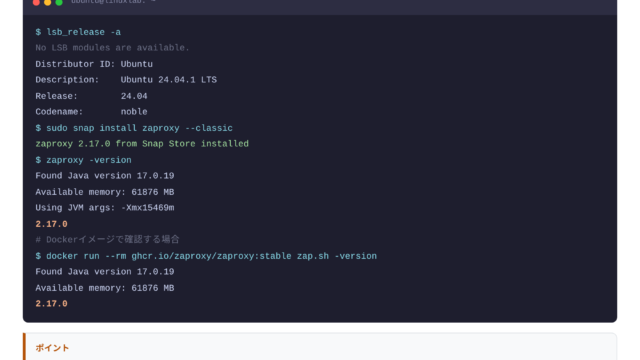Click 'Ubuntu 24.04.1 LTS' description value
Screen dimensions: 640x360
(169, 80)
